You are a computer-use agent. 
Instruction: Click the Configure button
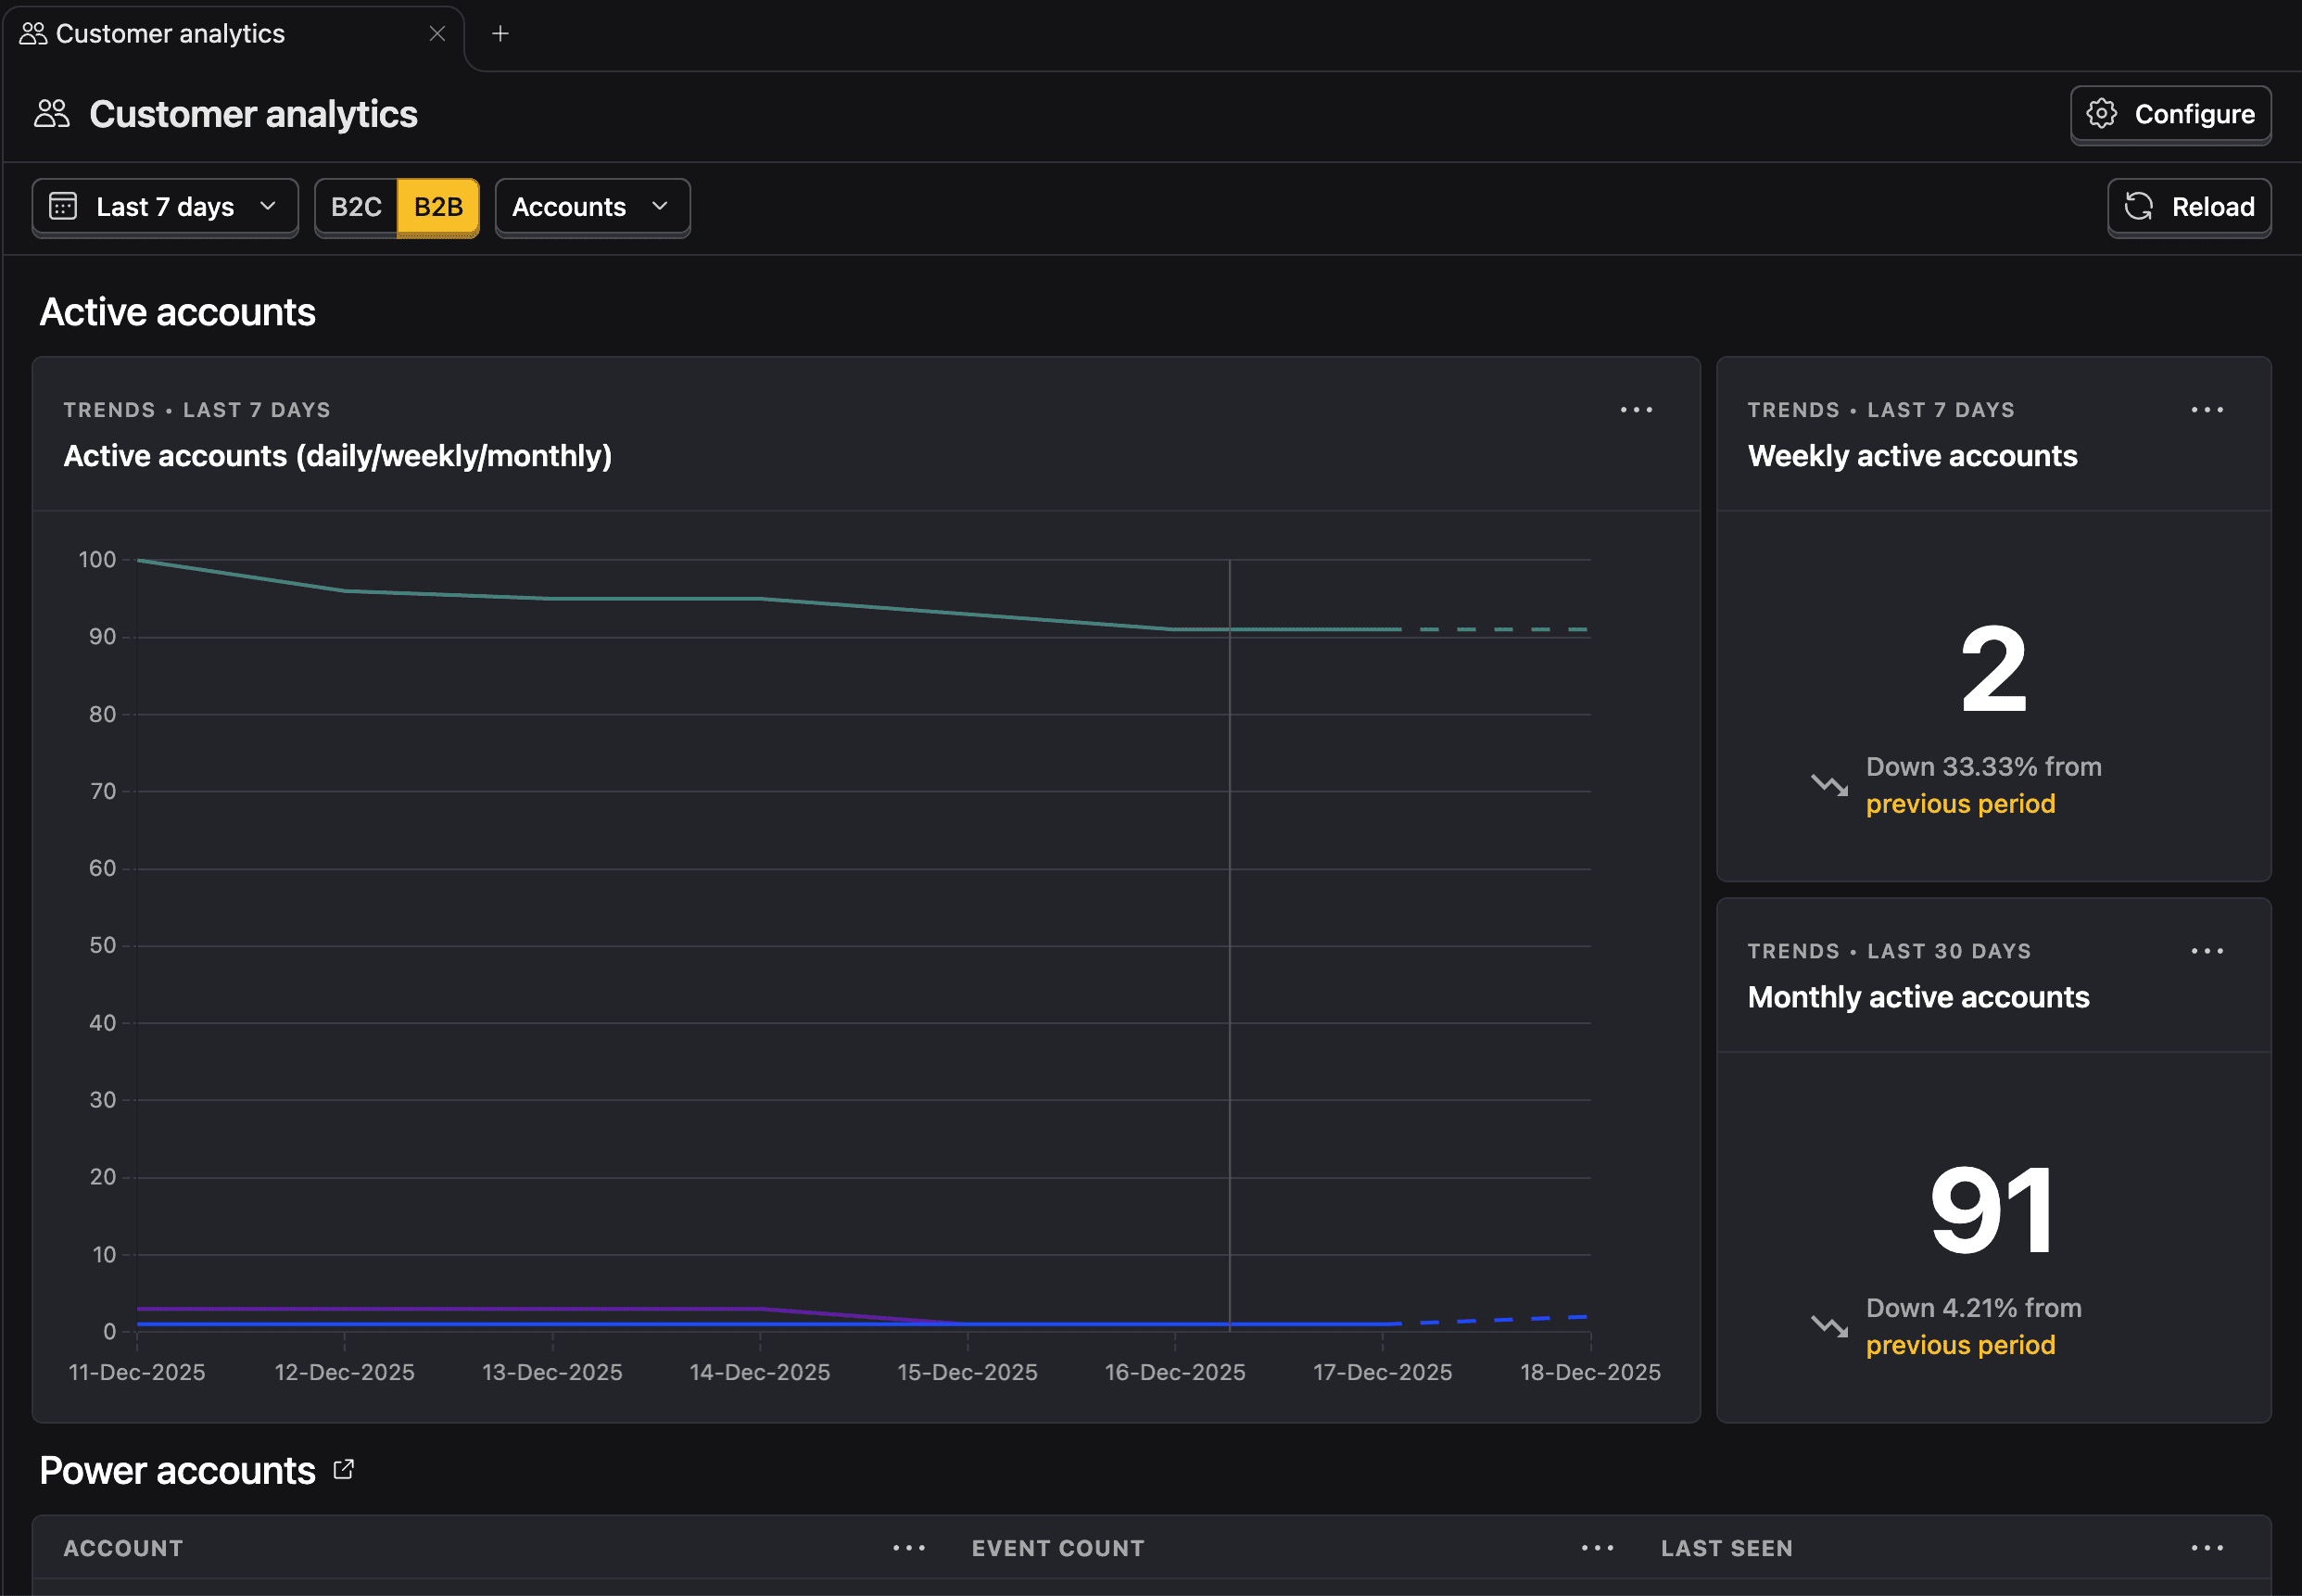tap(2170, 114)
